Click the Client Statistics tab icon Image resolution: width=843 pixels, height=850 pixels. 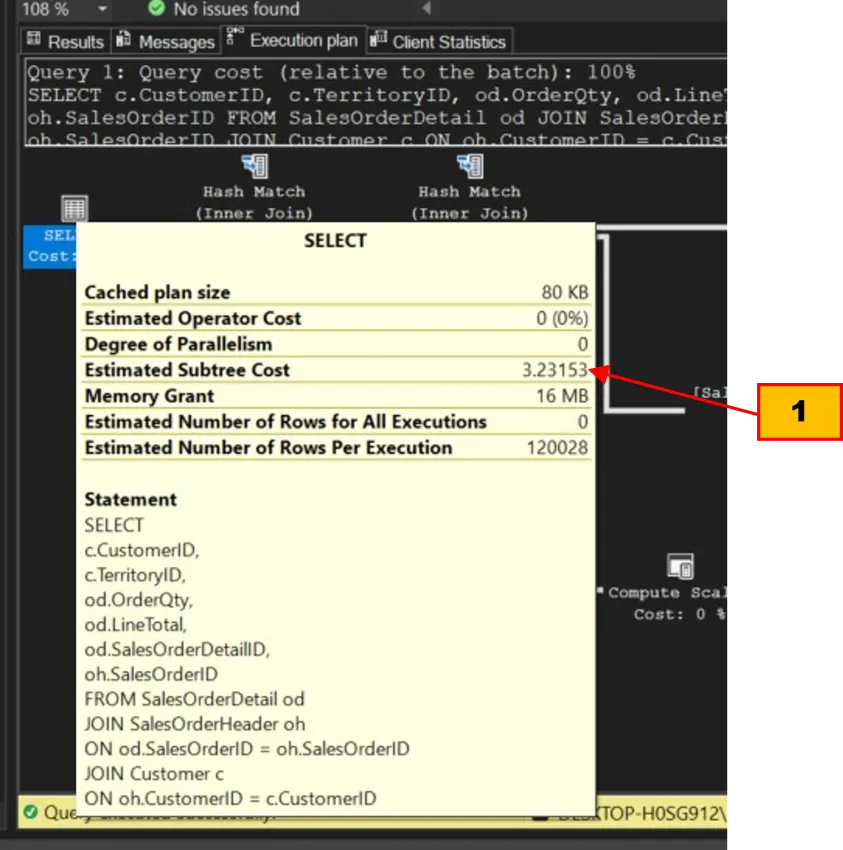point(378,41)
